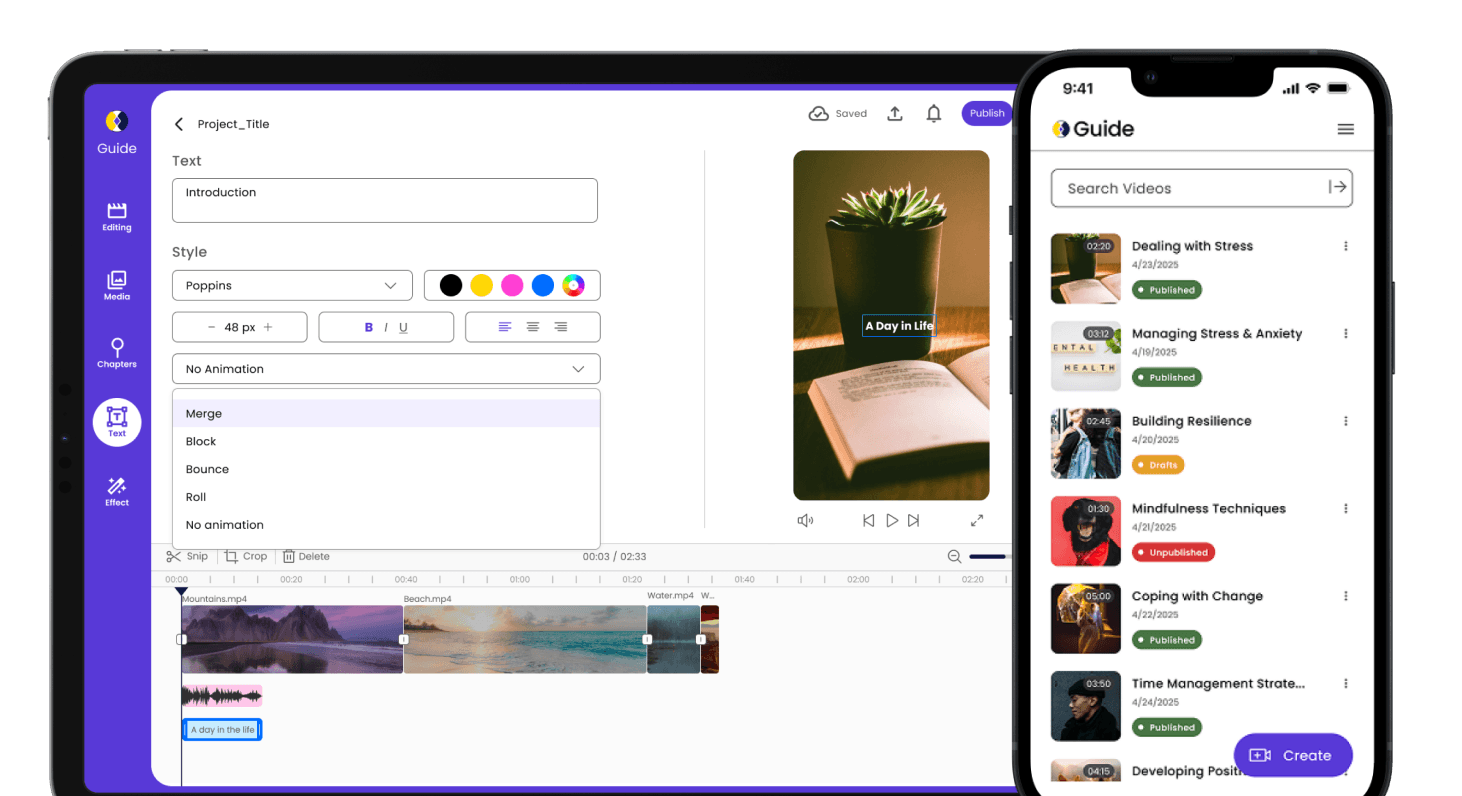The height and width of the screenshot is (796, 1462).
Task: Select the pink color swatch
Action: click(512, 286)
